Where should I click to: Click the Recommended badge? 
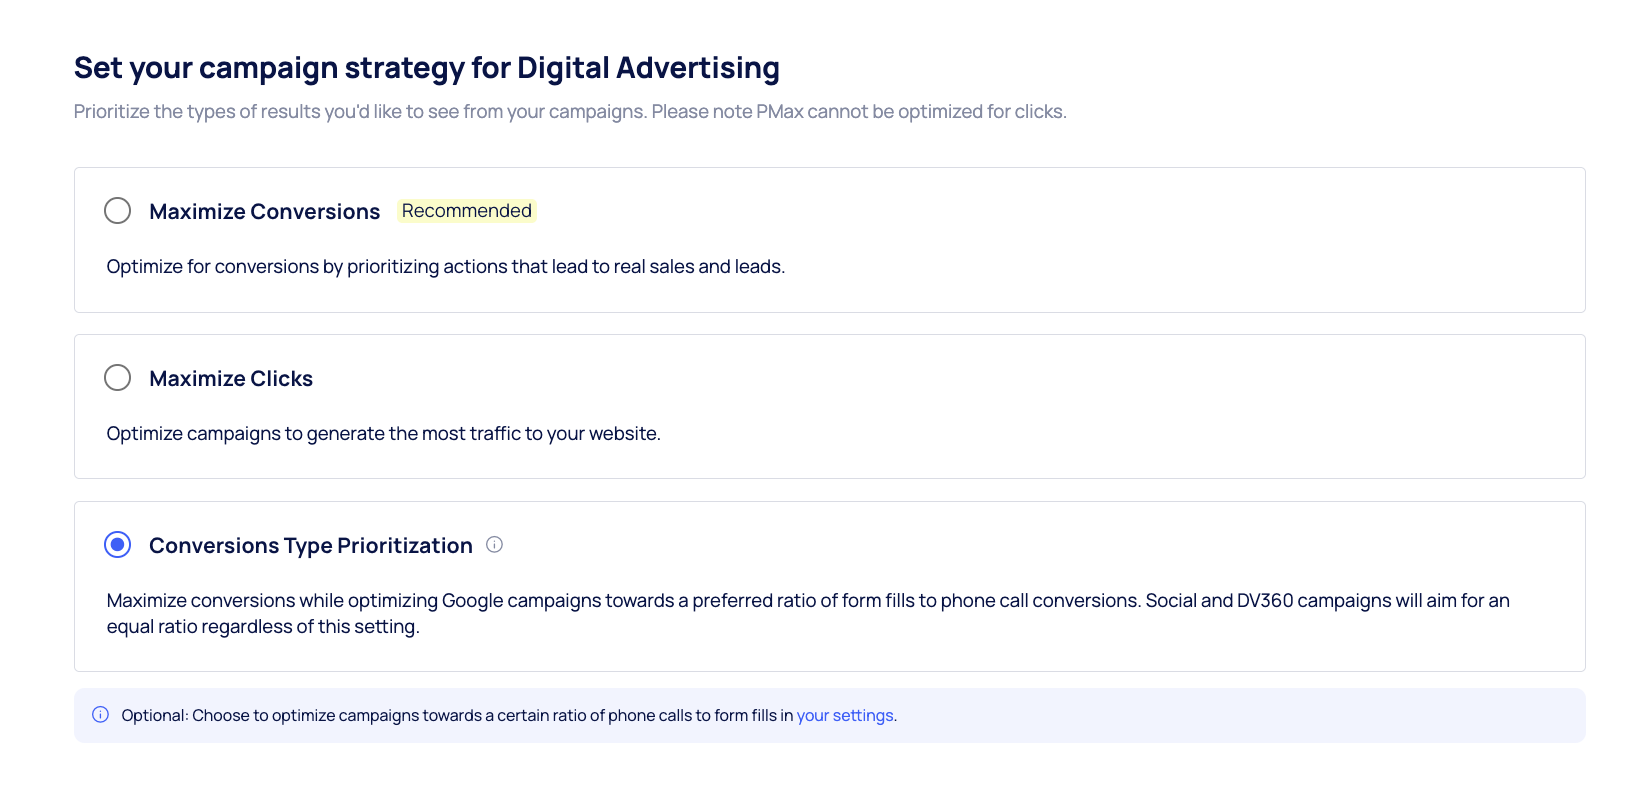[x=467, y=211]
